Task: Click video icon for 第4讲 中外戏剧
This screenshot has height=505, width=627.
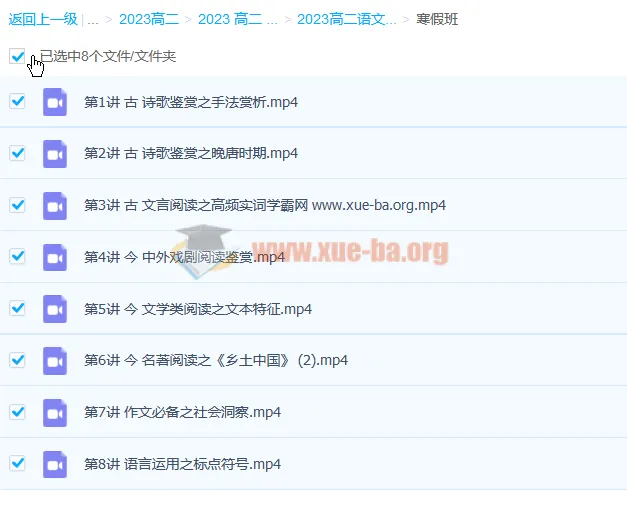Action: 55,257
